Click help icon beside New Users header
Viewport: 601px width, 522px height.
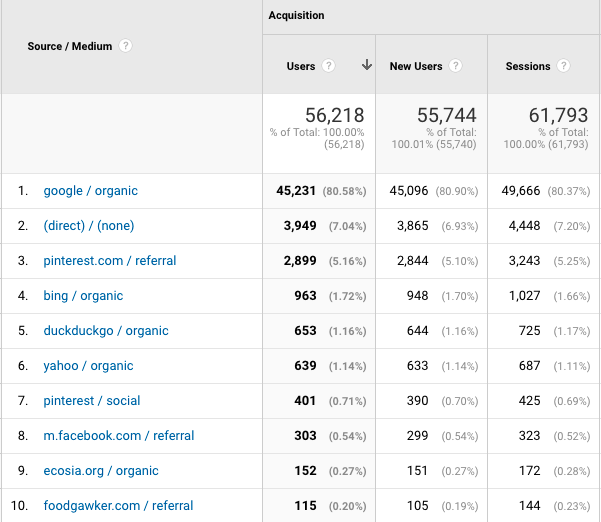[455, 66]
